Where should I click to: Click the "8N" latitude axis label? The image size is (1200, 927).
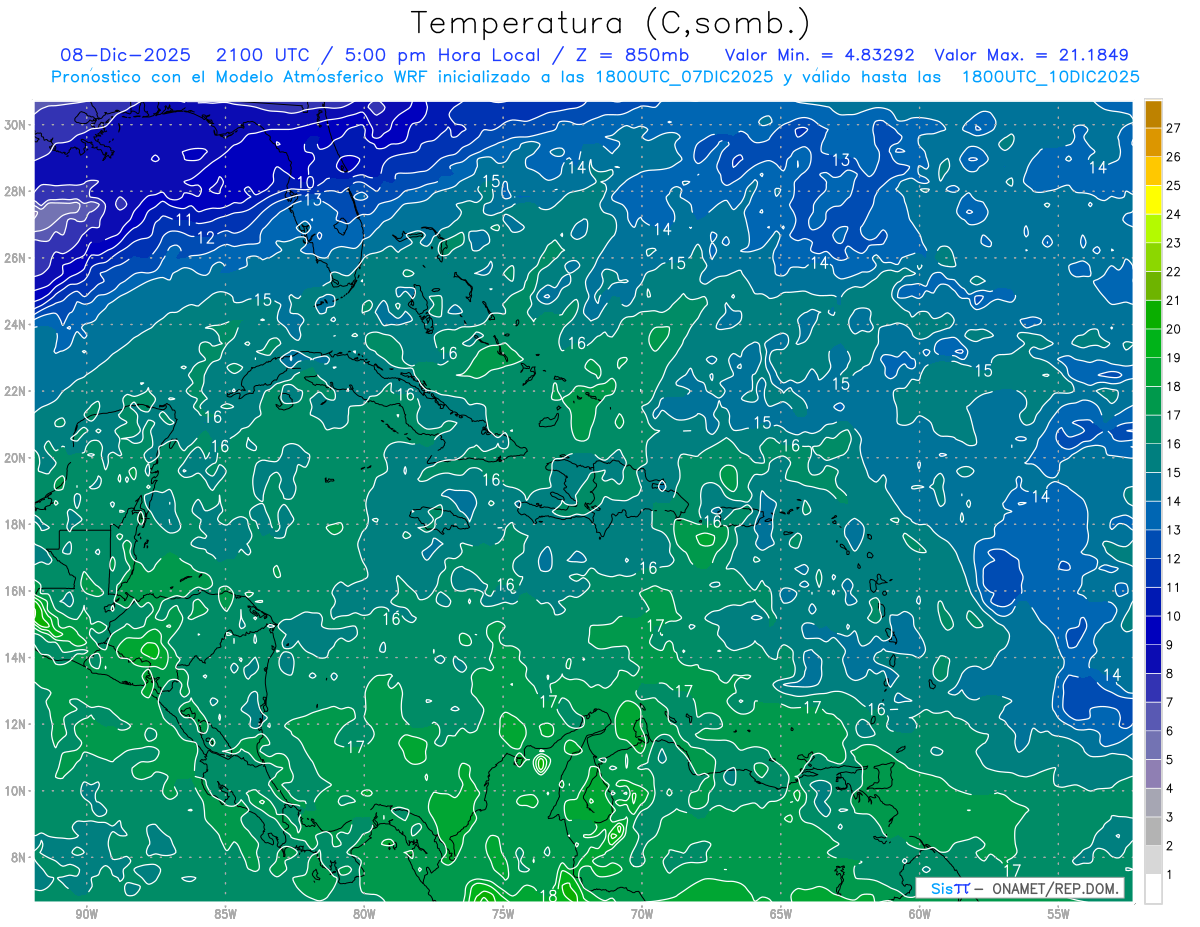point(20,857)
